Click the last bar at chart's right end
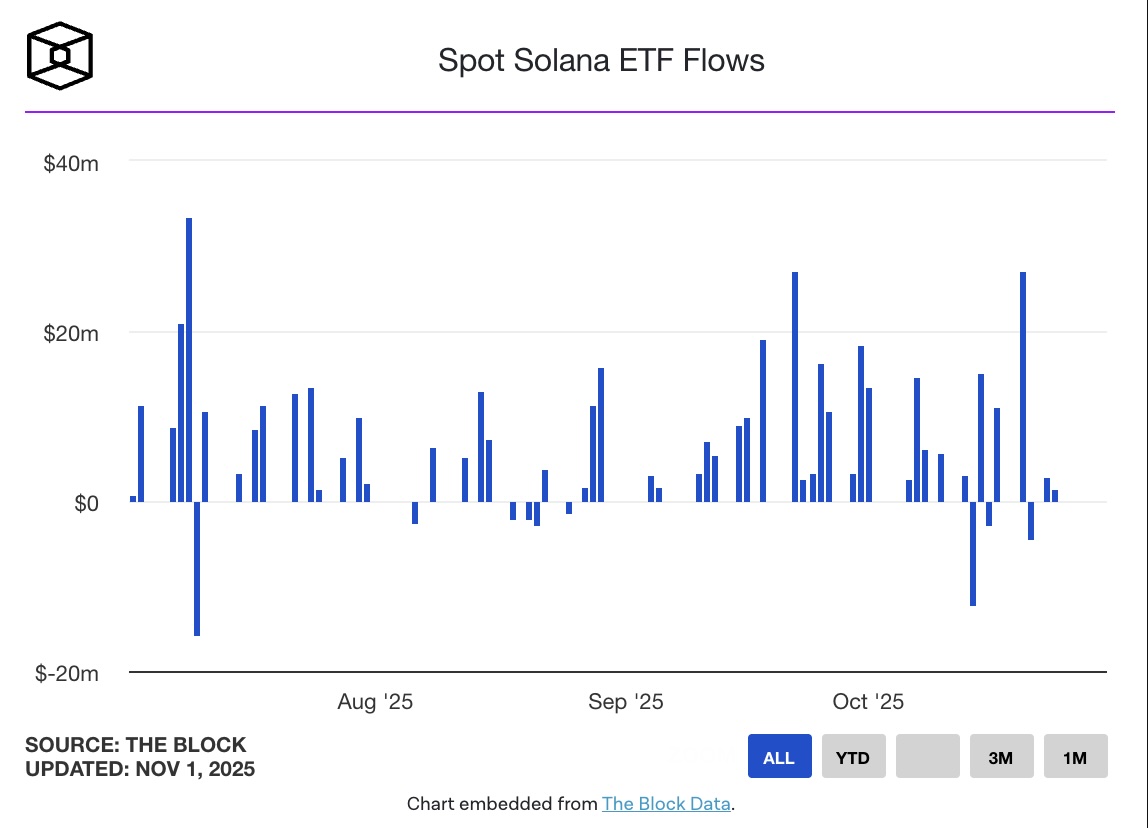 (1055, 496)
